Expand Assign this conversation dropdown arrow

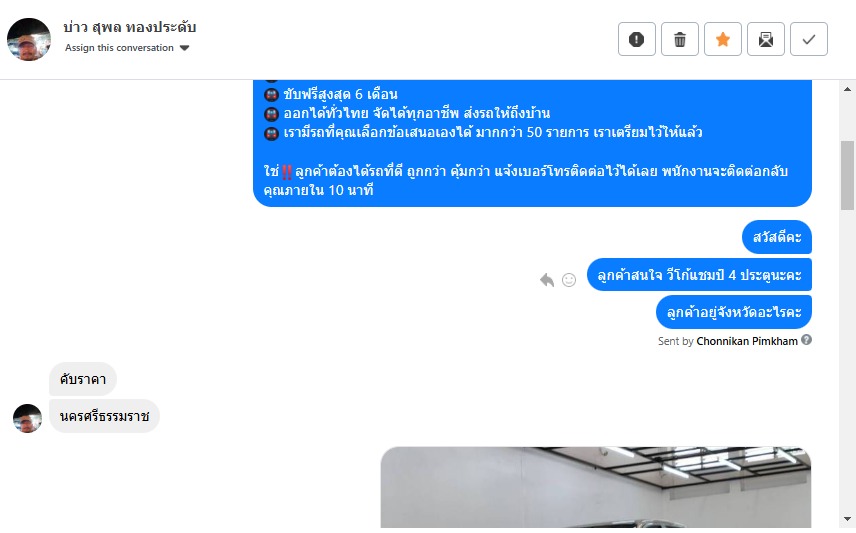coord(185,48)
